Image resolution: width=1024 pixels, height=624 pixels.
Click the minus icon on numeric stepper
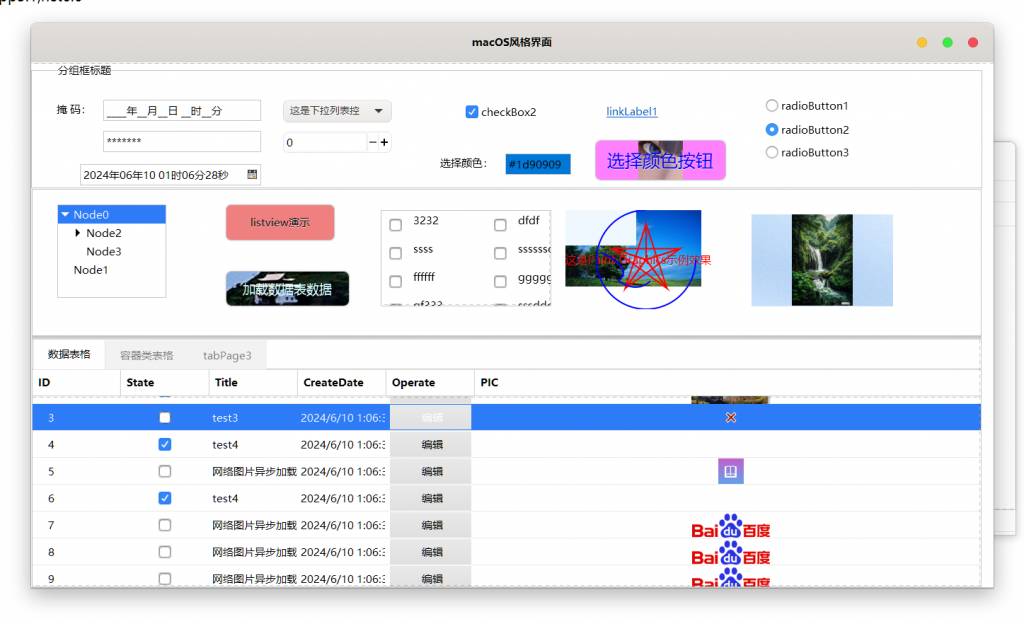click(372, 142)
